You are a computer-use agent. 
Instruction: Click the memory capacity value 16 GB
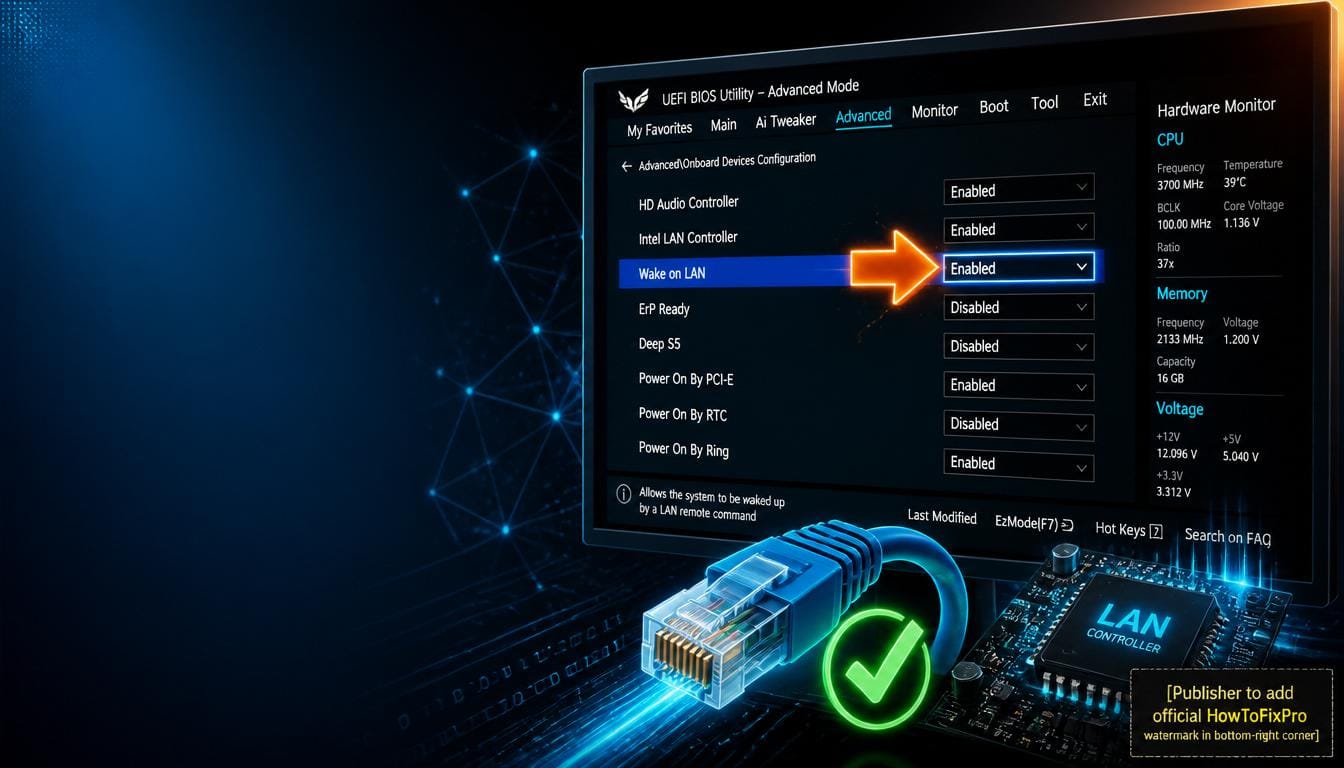(1170, 379)
